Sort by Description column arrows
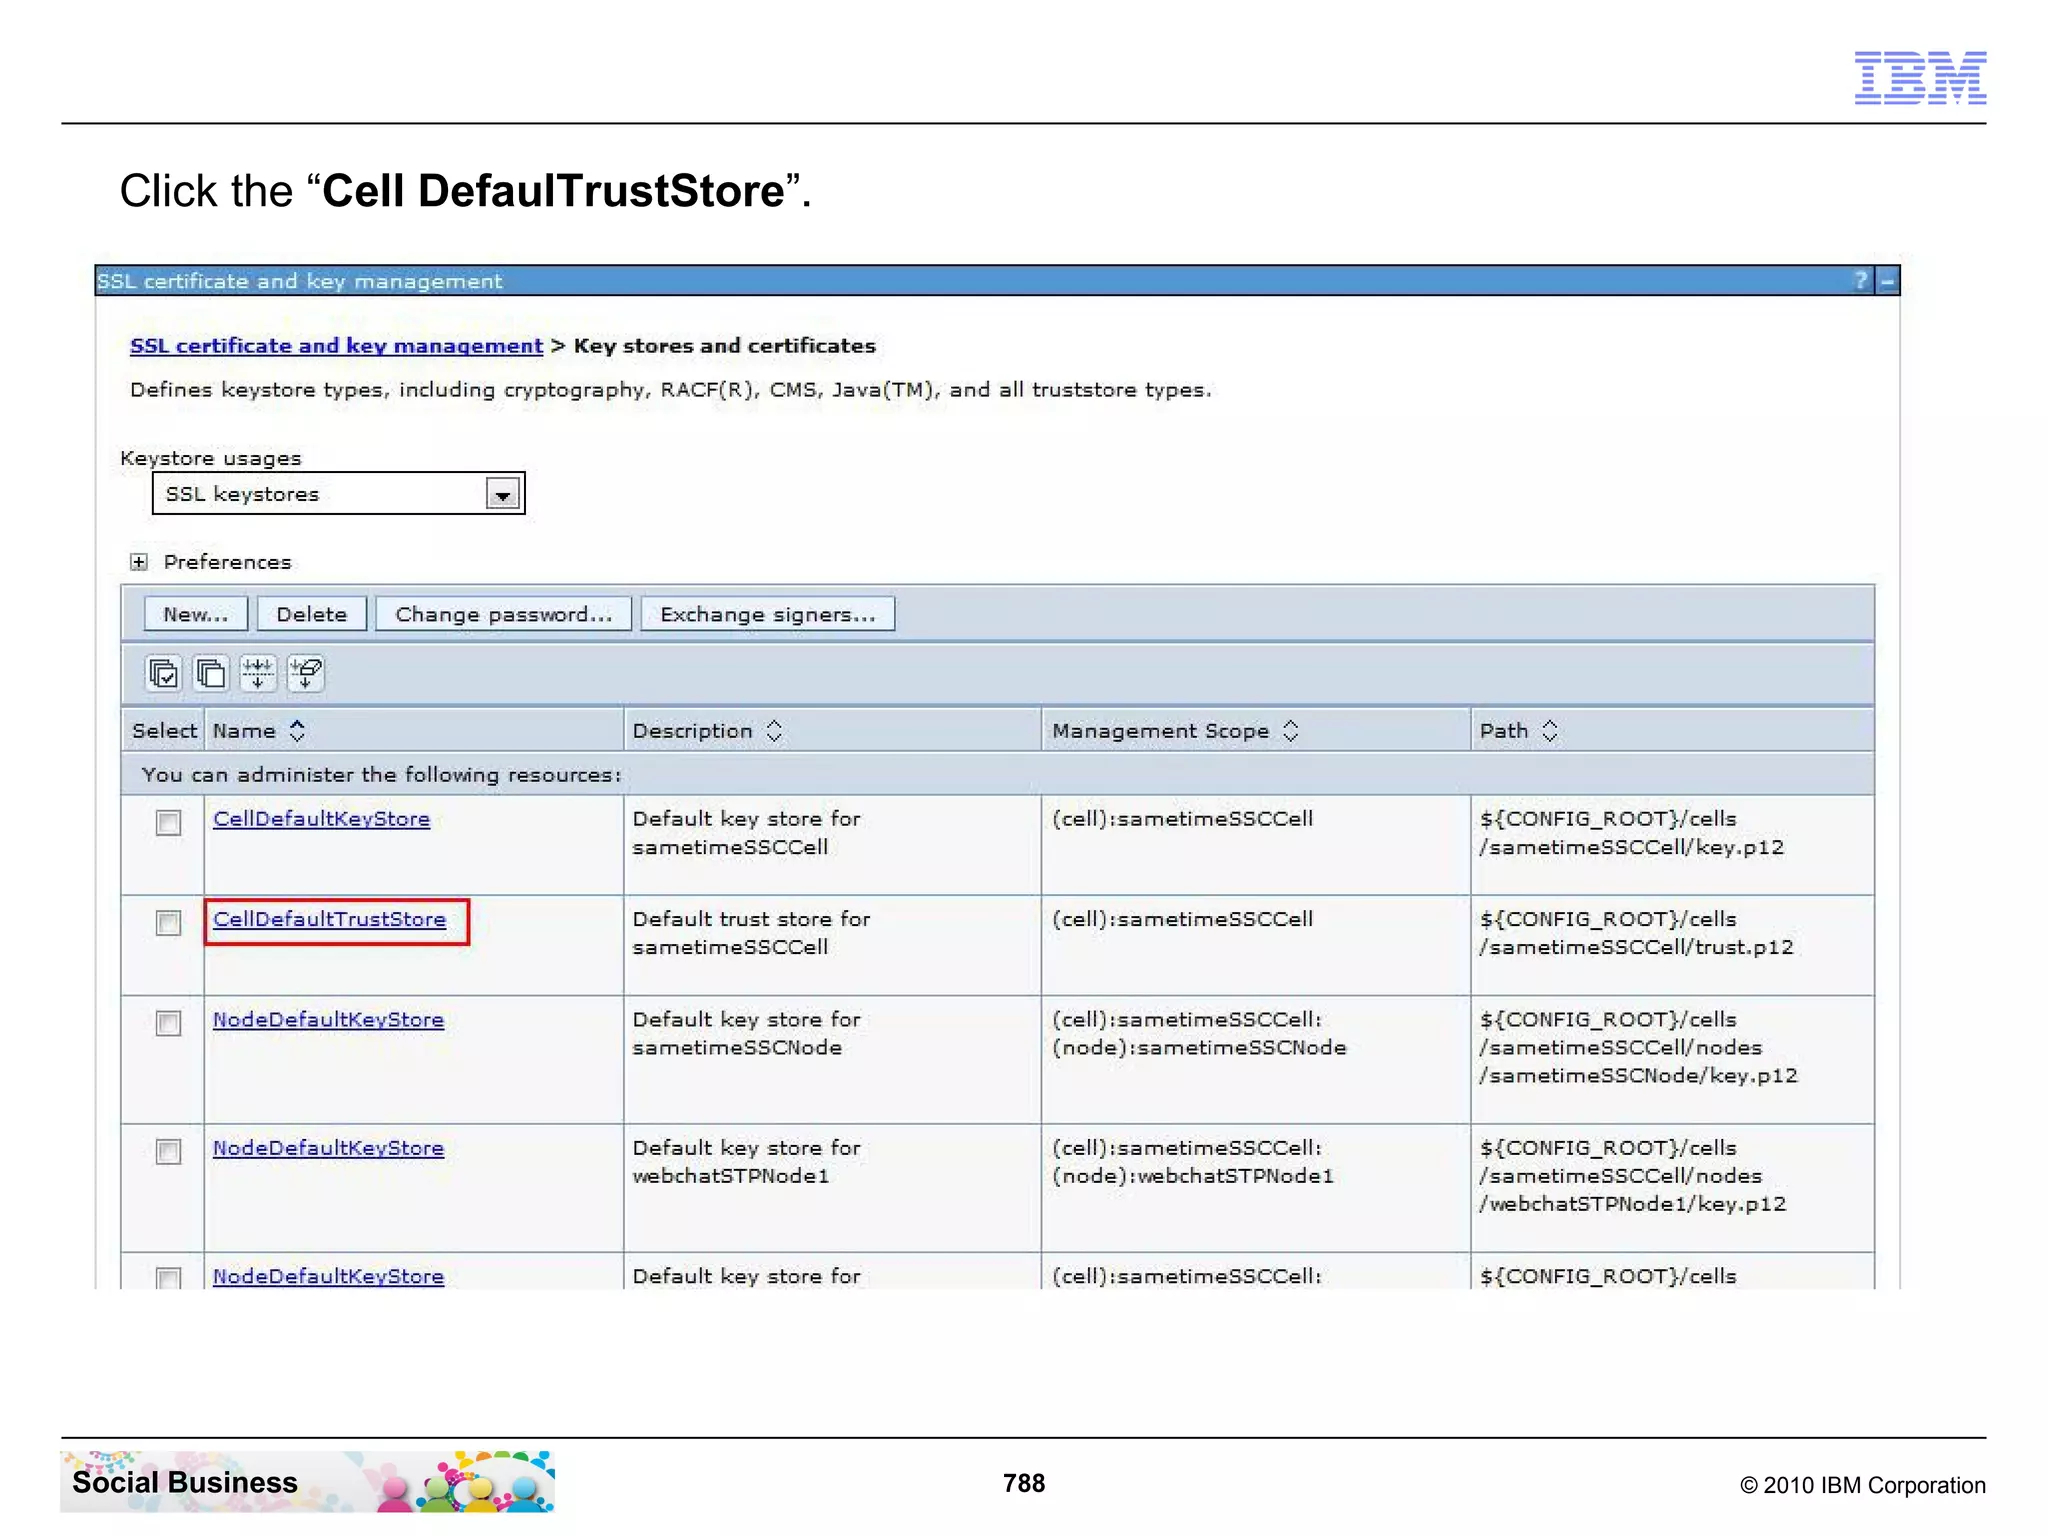This screenshot has height=1536, width=2048. point(775,731)
